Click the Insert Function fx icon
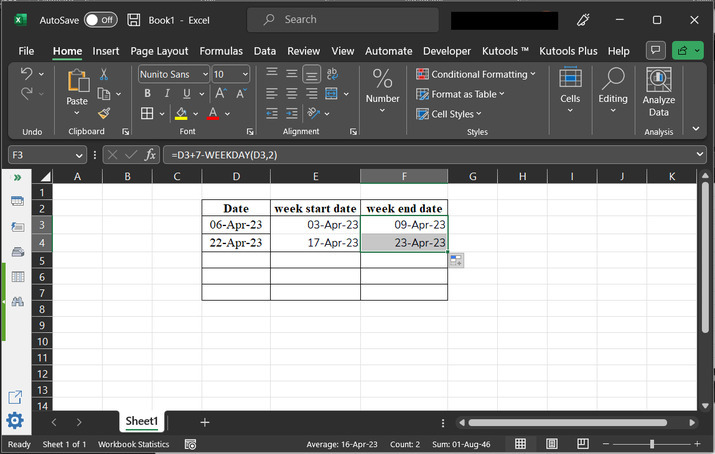 (x=150, y=155)
